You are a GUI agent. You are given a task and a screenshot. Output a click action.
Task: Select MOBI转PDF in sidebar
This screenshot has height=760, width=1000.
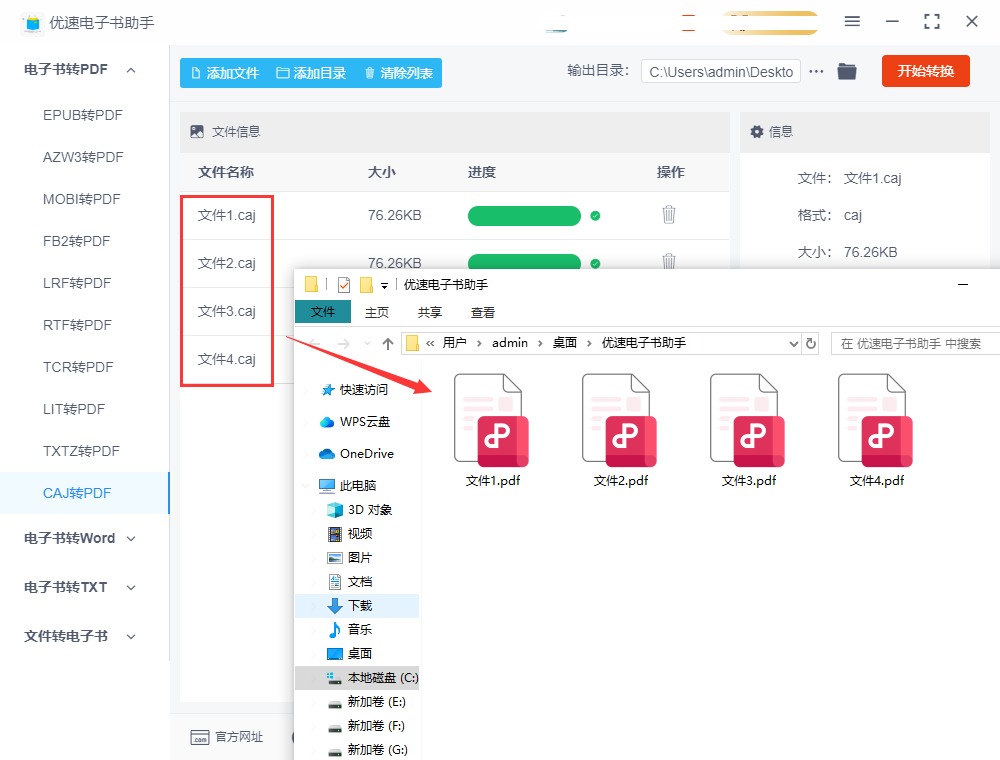[82, 200]
